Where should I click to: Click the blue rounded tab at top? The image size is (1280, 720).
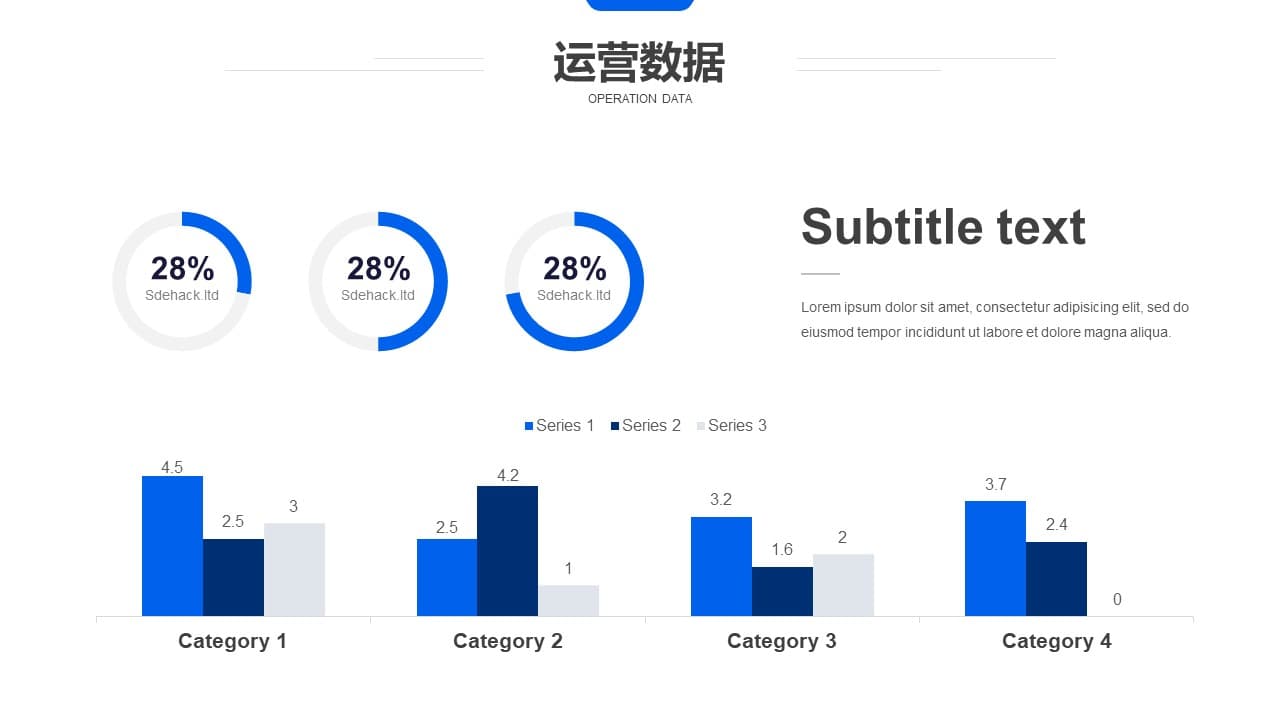point(640,5)
